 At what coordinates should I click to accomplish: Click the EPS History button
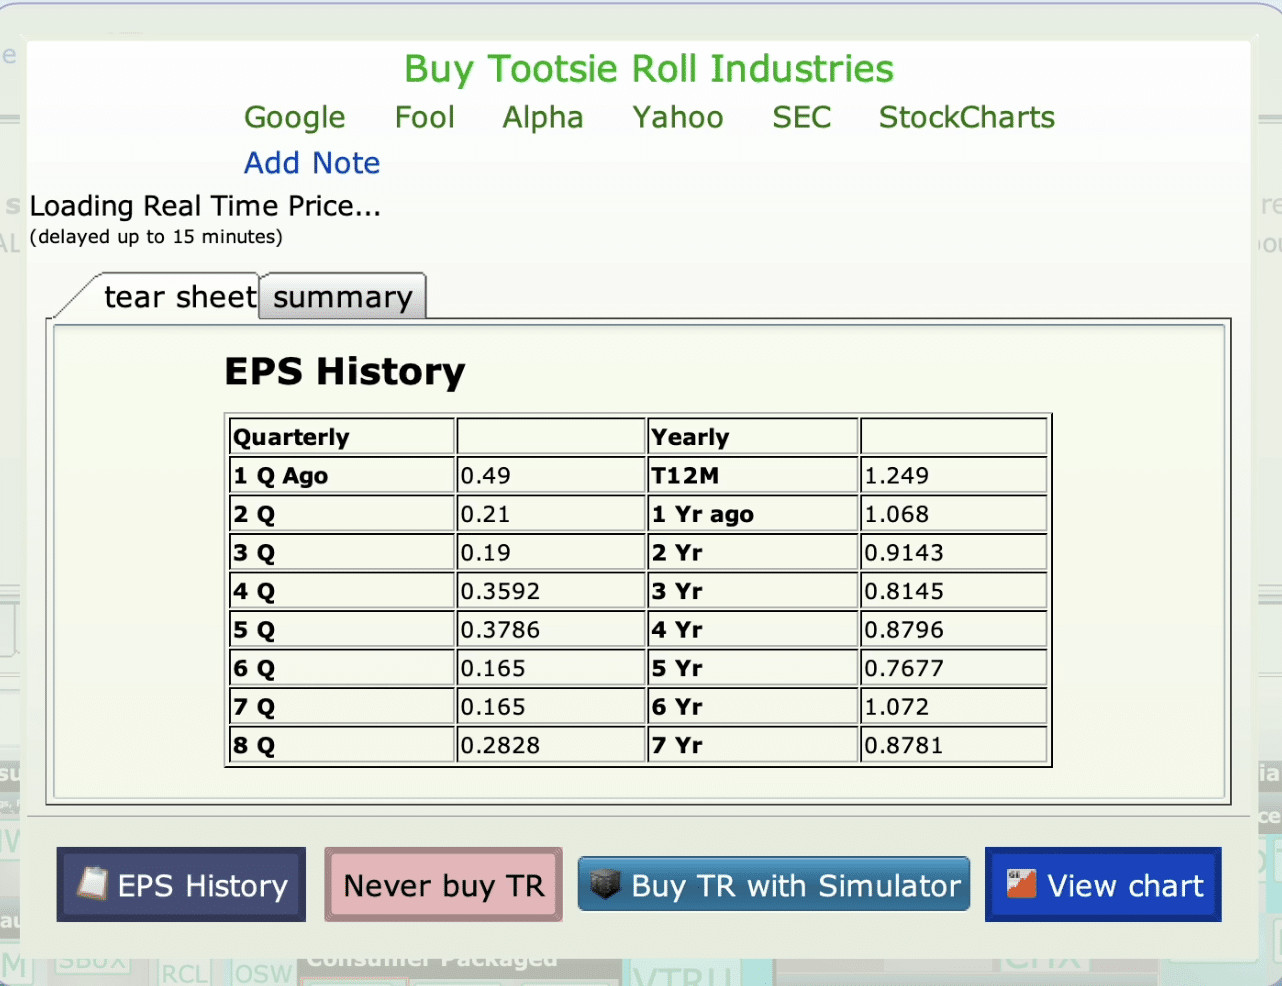click(x=181, y=885)
